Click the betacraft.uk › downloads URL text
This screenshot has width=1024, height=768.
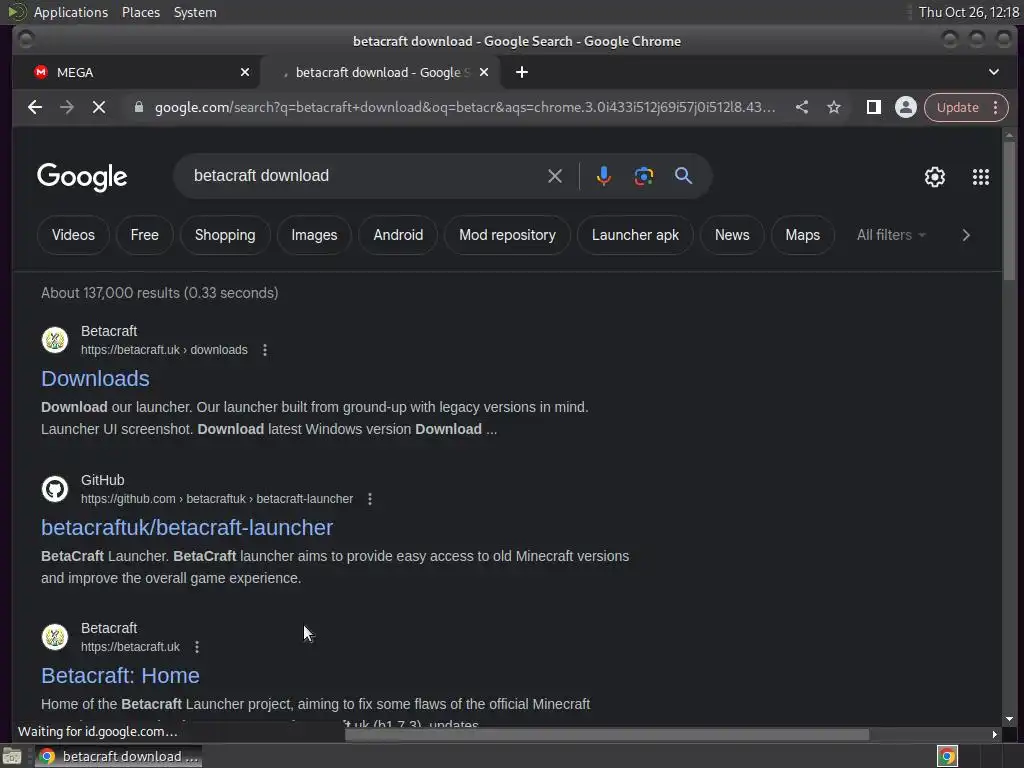(x=164, y=350)
